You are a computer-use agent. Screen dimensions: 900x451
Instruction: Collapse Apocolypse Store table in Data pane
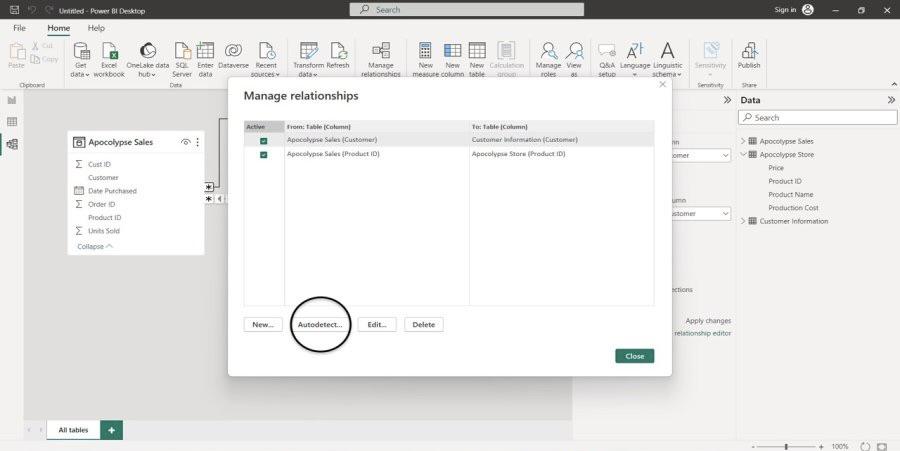(x=743, y=154)
